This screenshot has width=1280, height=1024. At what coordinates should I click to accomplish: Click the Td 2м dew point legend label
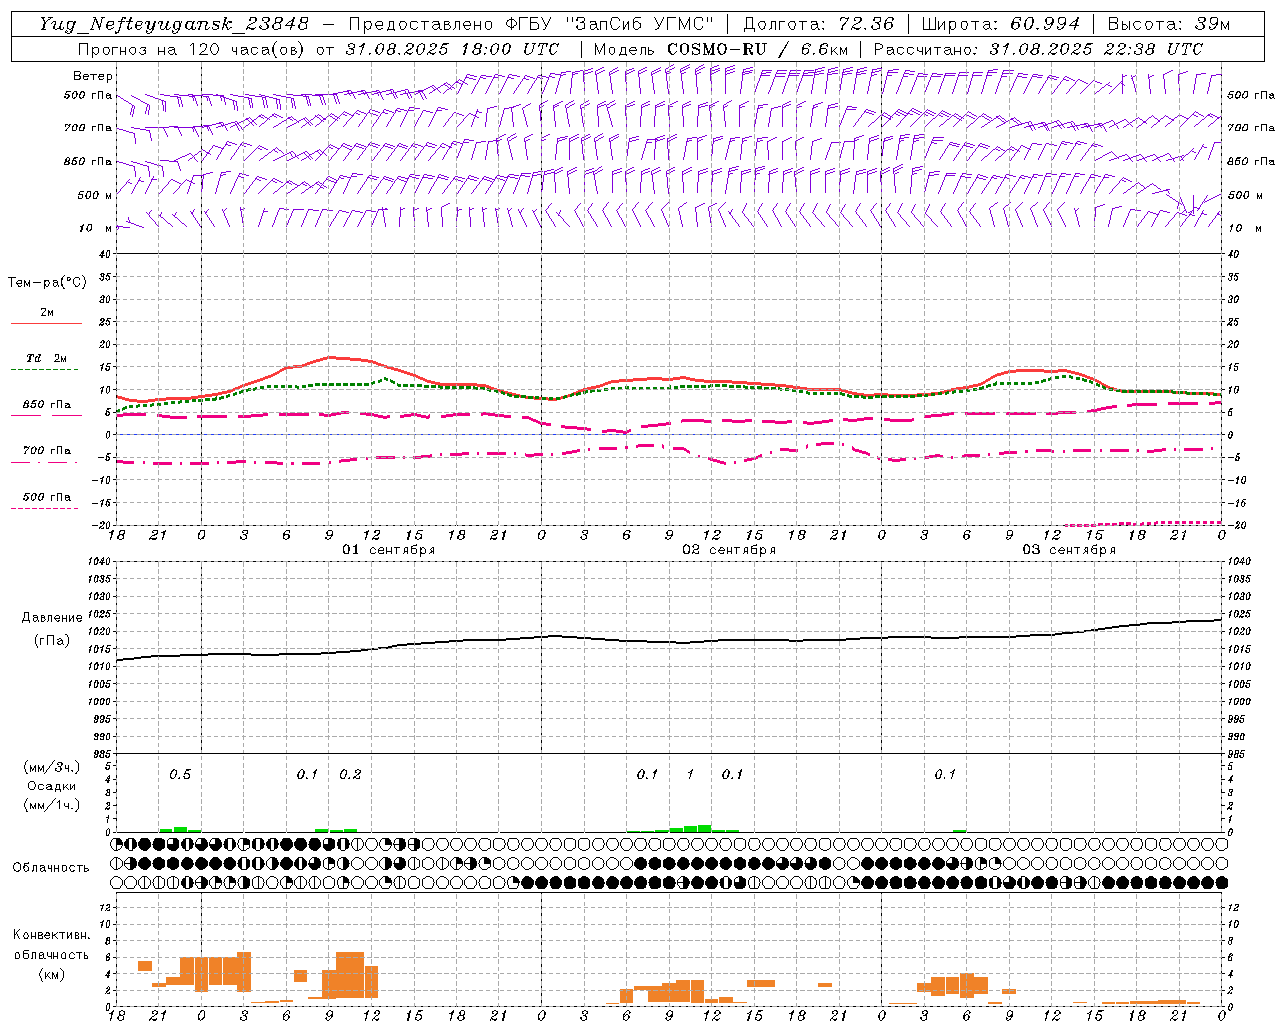tap(47, 358)
